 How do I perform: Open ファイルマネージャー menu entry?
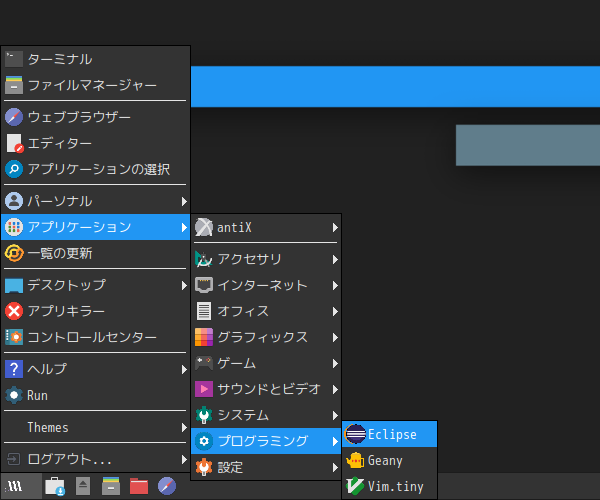(96, 85)
